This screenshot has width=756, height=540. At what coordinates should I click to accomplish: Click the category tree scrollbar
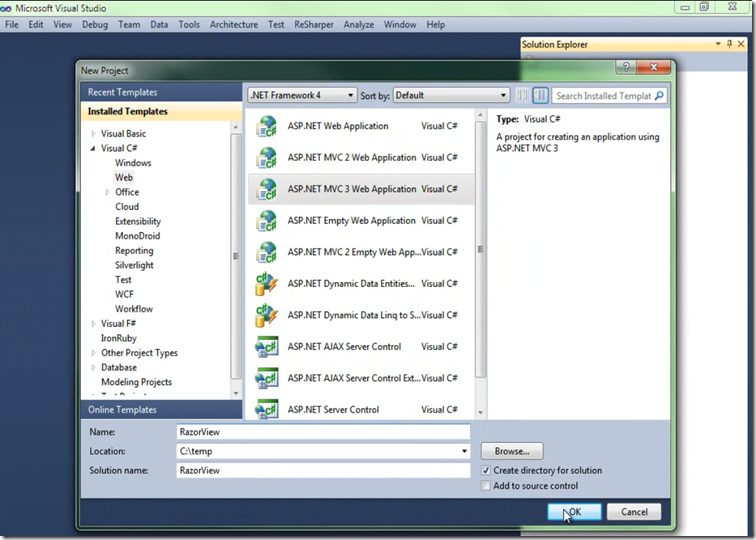tap(236, 256)
